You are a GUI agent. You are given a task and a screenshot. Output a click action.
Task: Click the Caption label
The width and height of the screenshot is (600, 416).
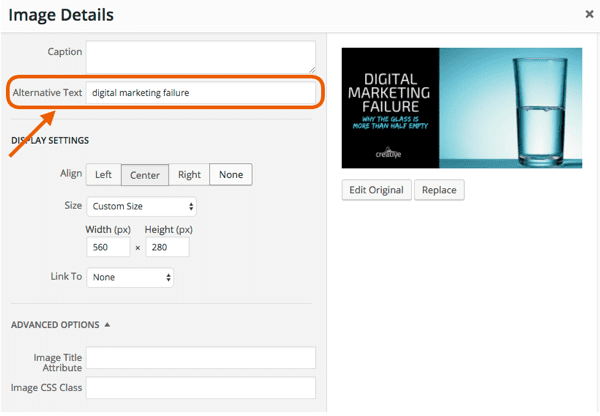pos(65,52)
